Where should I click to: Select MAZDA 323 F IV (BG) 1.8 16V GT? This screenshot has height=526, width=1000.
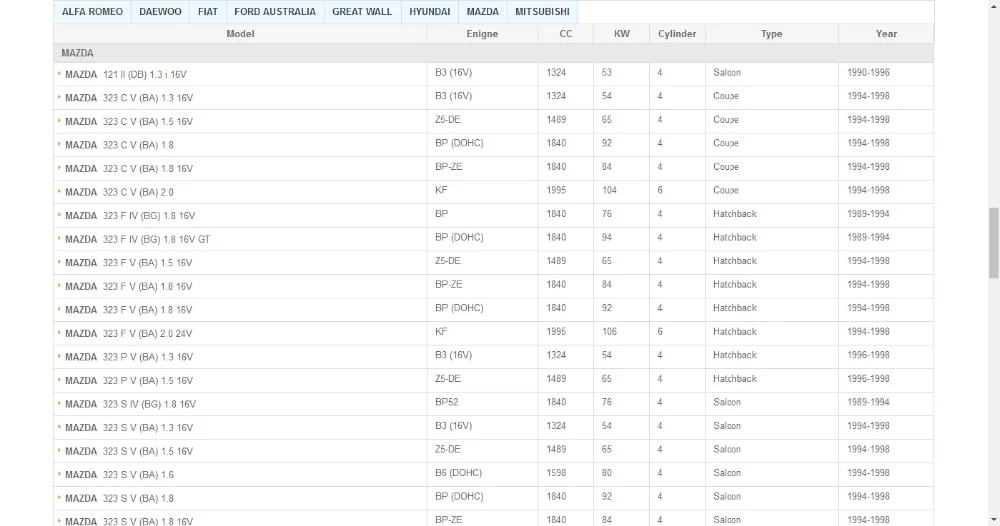point(137,239)
